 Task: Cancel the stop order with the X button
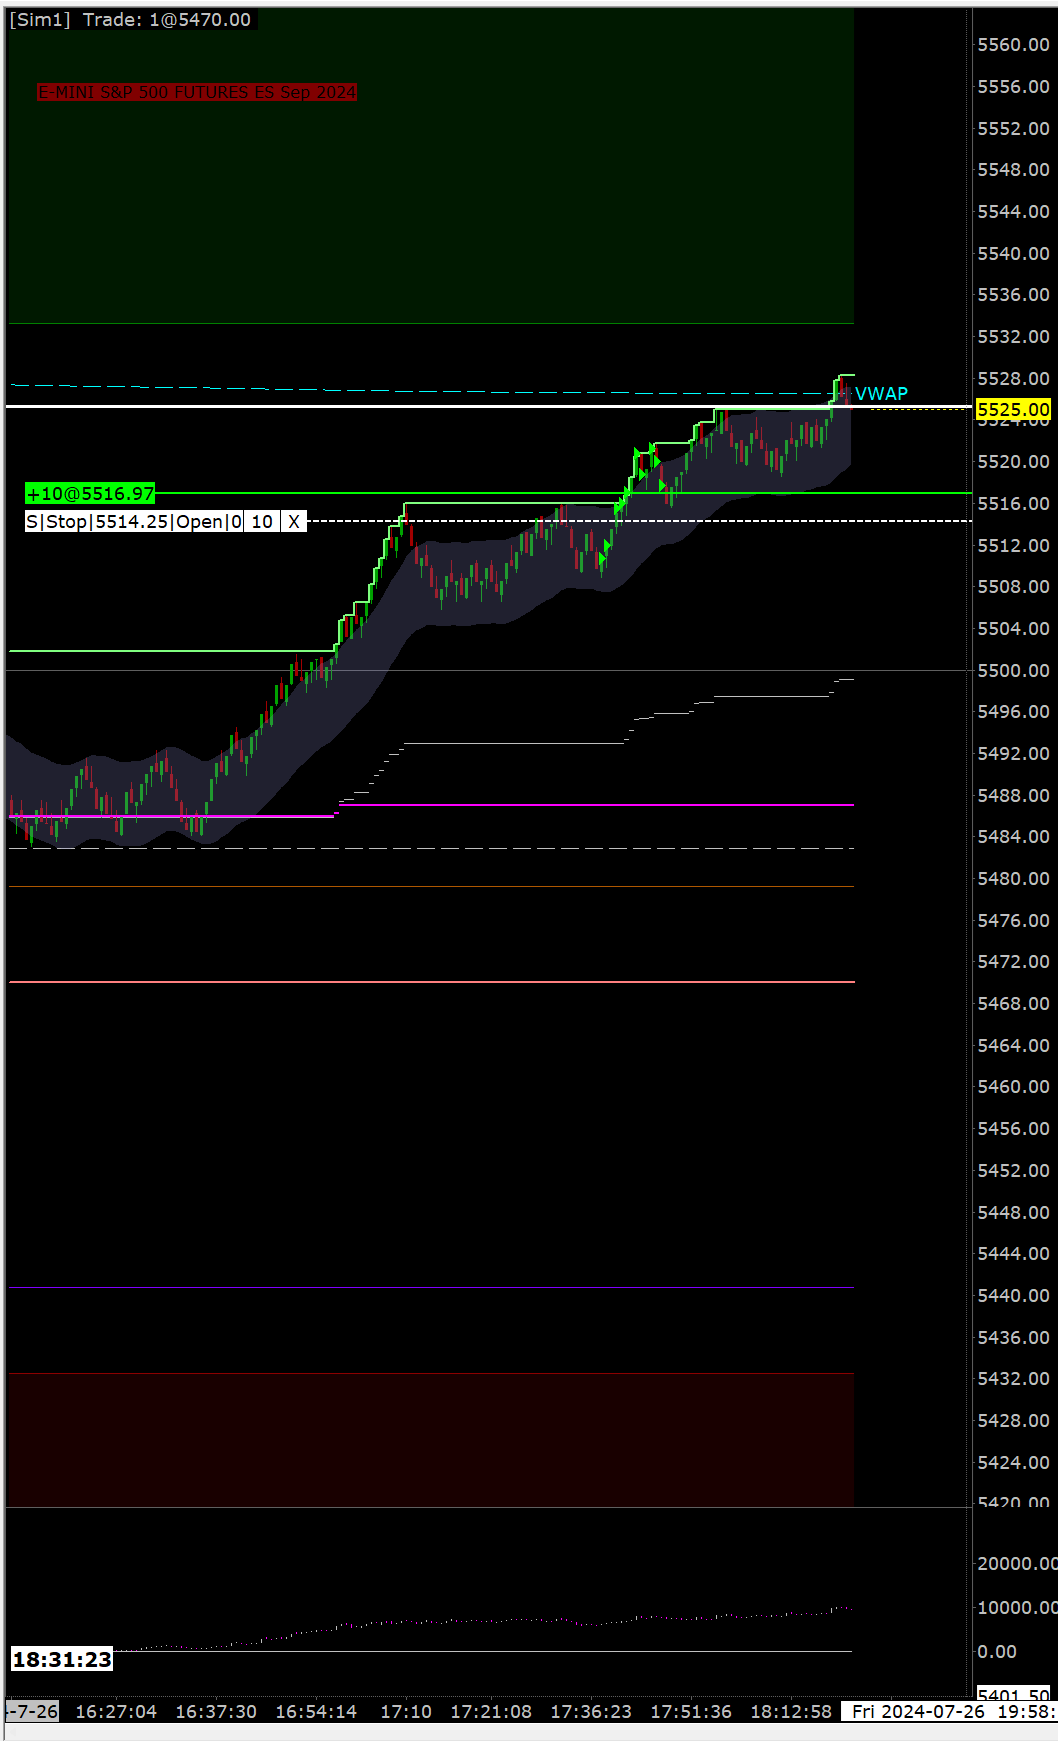pyautogui.click(x=294, y=522)
